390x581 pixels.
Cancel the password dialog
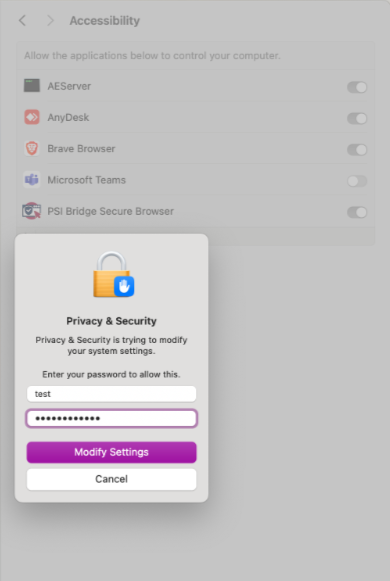tap(111, 479)
